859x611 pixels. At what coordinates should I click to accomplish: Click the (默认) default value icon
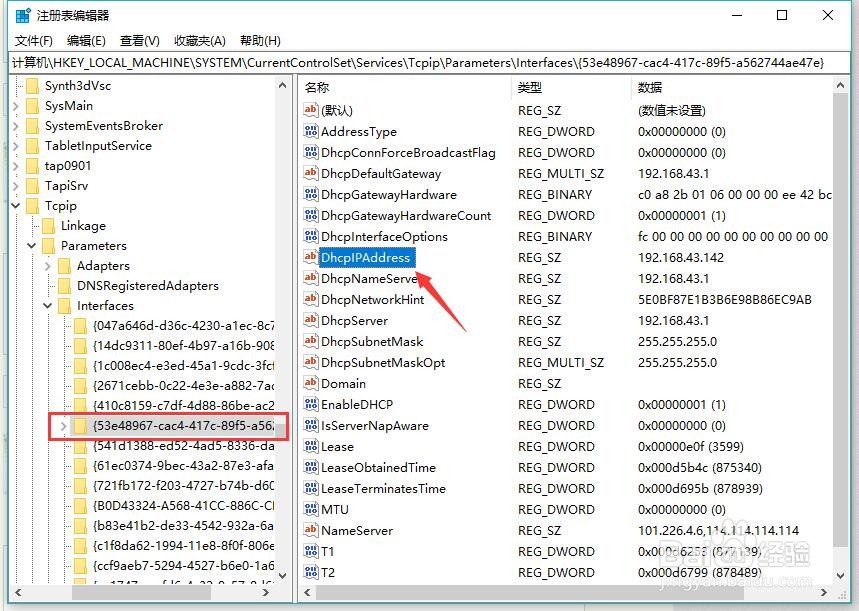coord(311,110)
